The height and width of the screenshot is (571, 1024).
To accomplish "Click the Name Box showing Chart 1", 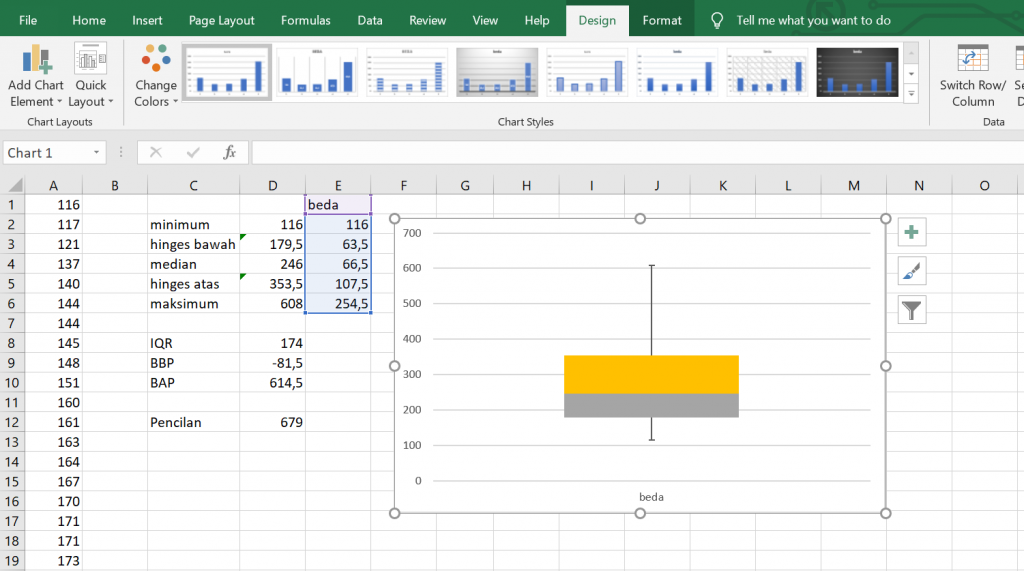I will pyautogui.click(x=46, y=152).
